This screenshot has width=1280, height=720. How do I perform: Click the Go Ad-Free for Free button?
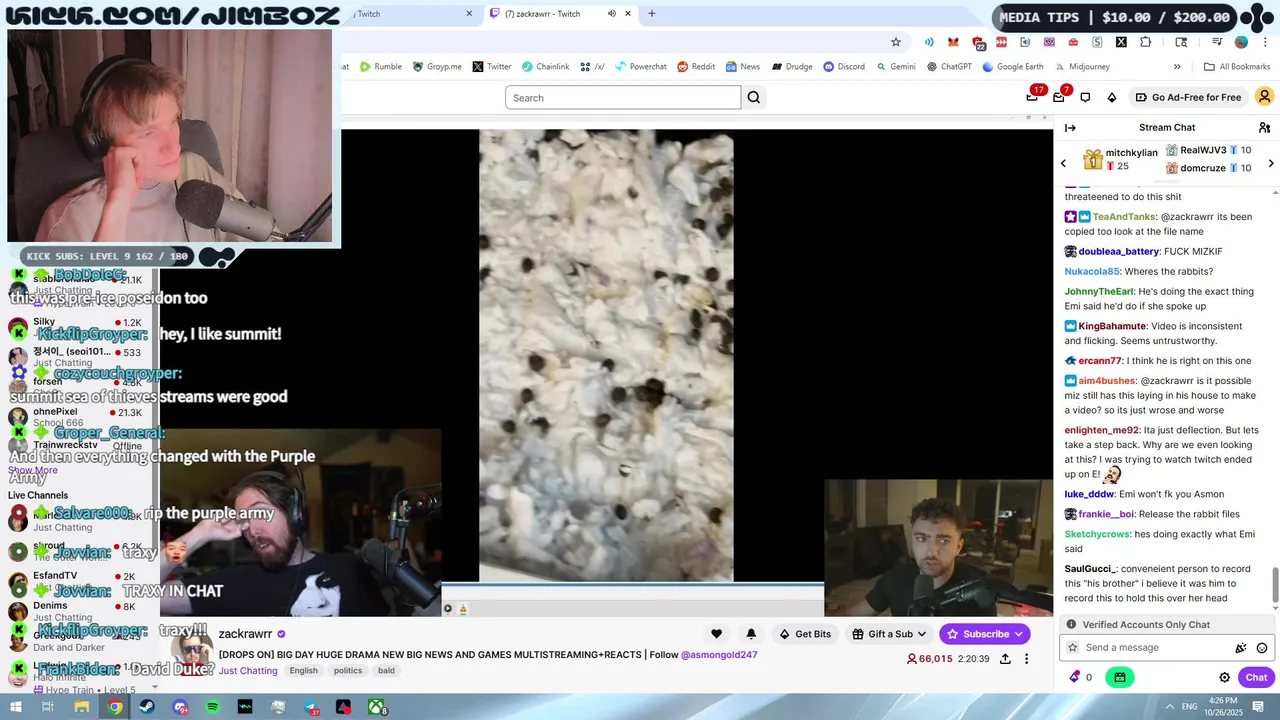(1189, 97)
